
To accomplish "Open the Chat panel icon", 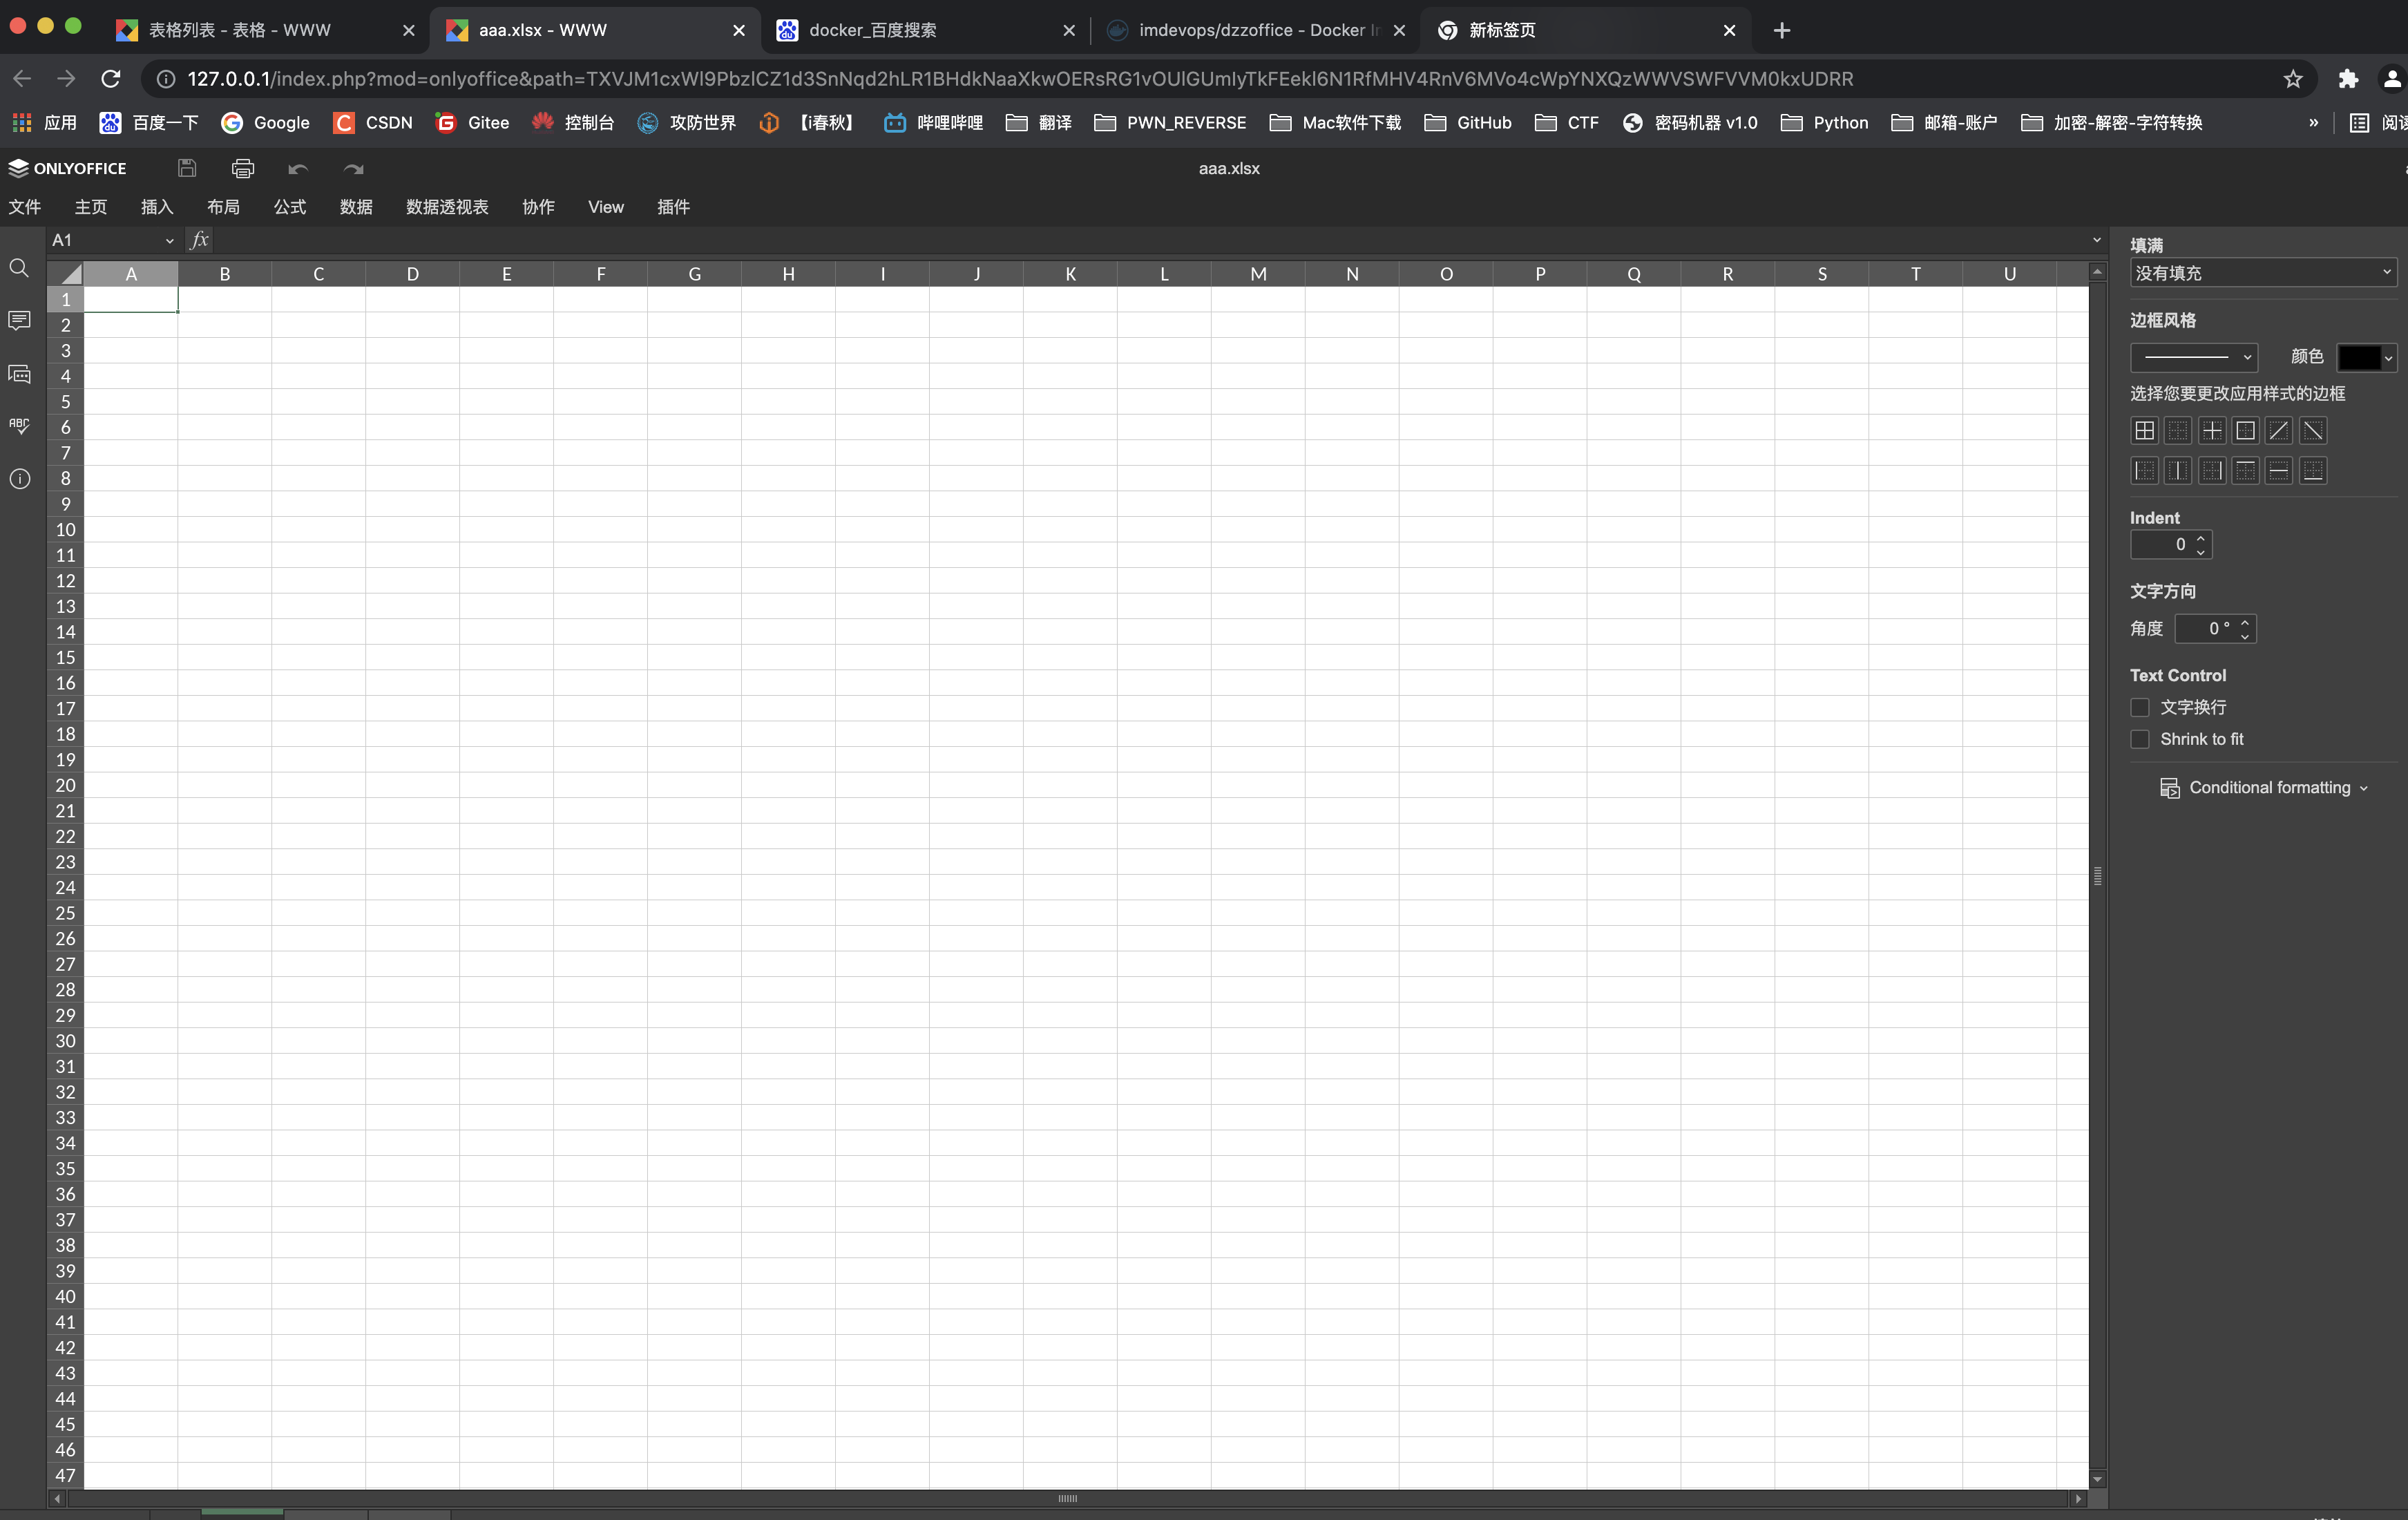I will click(20, 373).
